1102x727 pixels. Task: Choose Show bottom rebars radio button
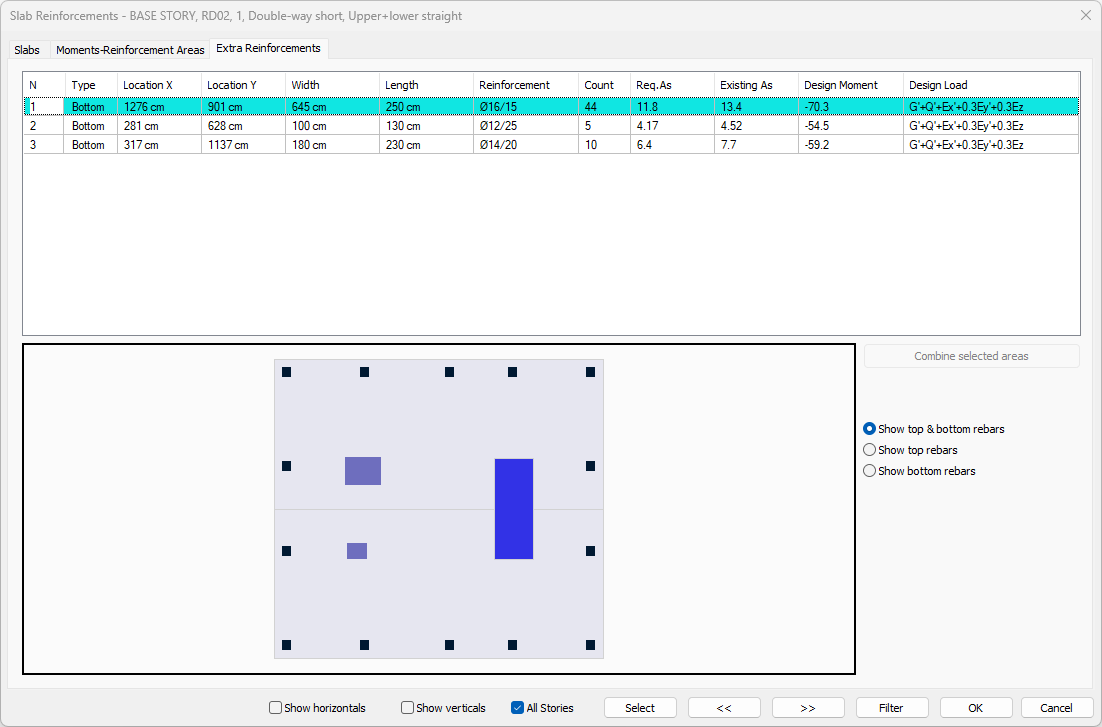point(919,471)
